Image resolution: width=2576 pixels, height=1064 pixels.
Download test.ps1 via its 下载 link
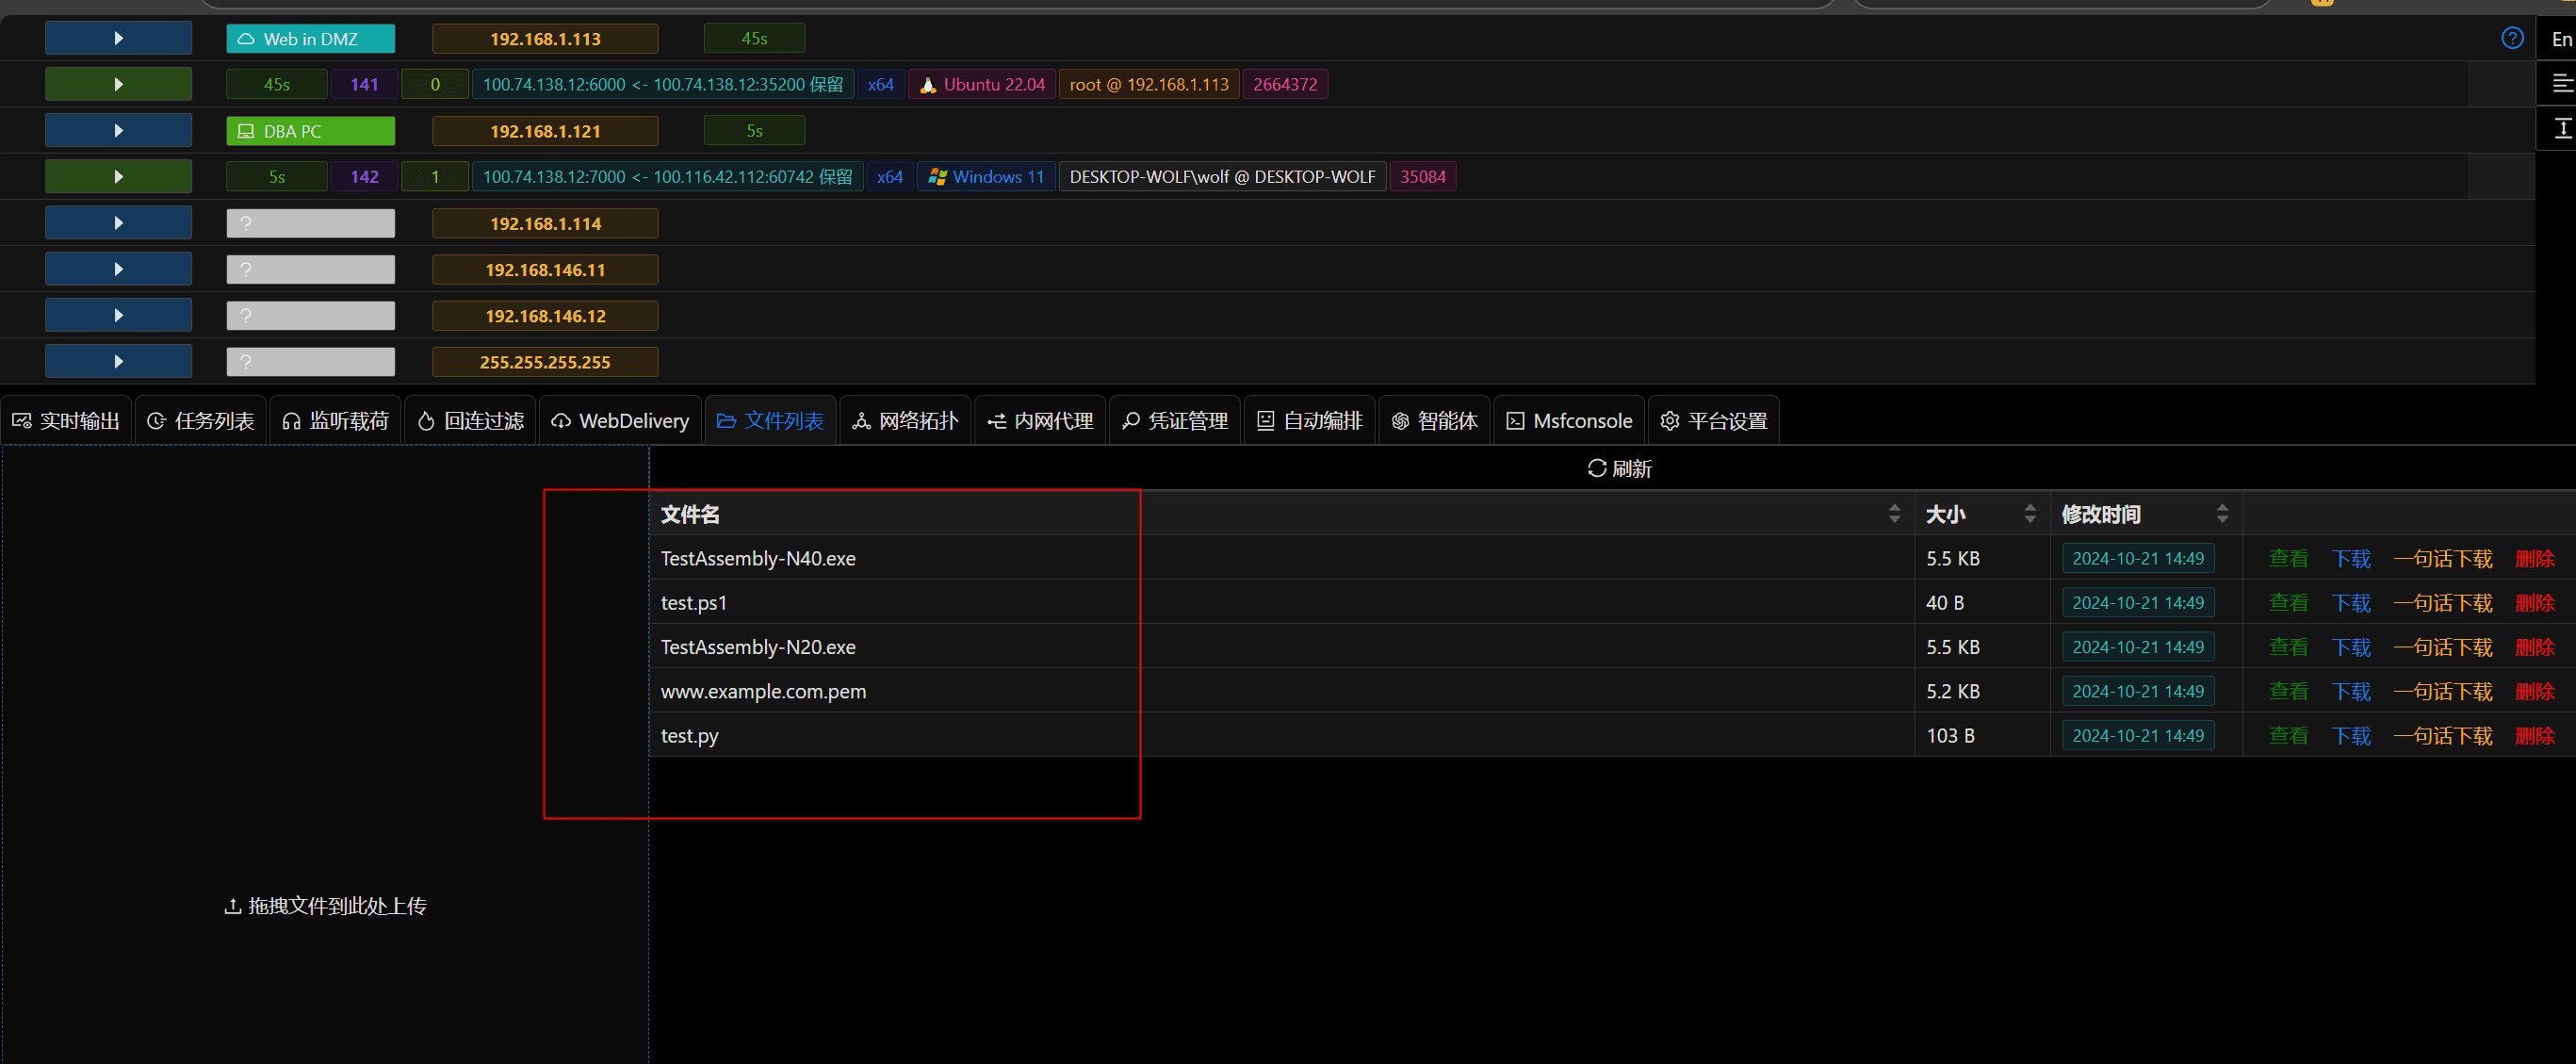2351,603
